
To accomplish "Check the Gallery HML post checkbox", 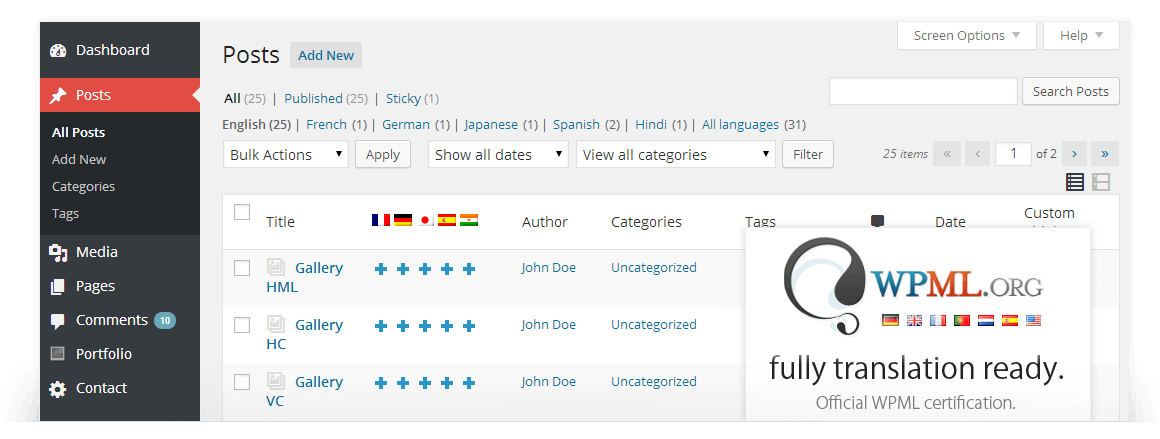I will (x=242, y=268).
